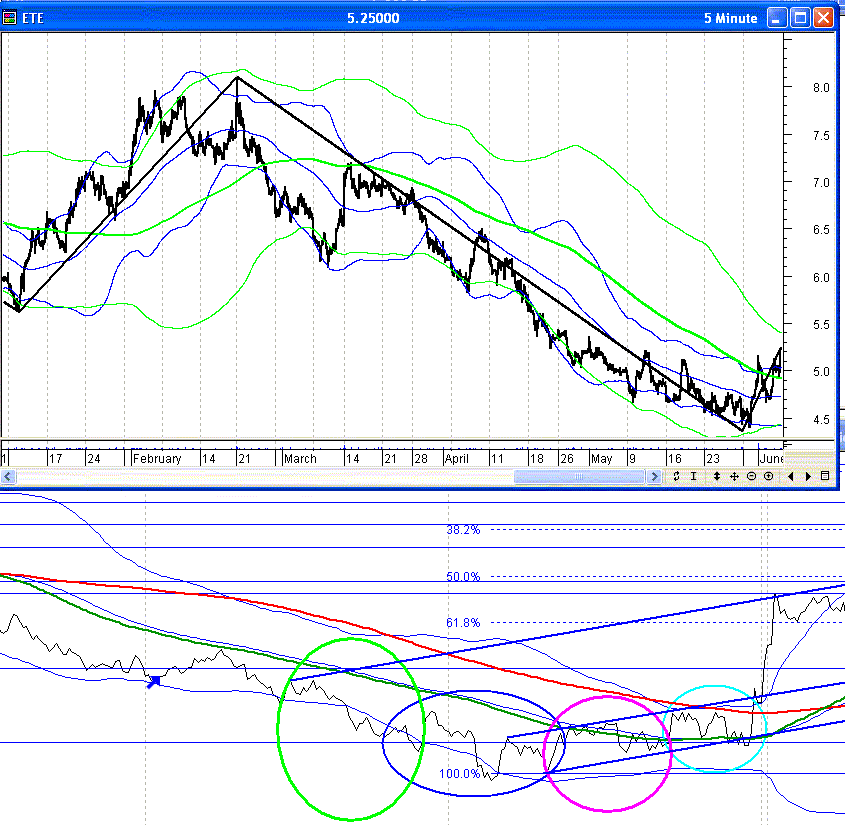Click the 5 Minute interval label

click(x=731, y=18)
